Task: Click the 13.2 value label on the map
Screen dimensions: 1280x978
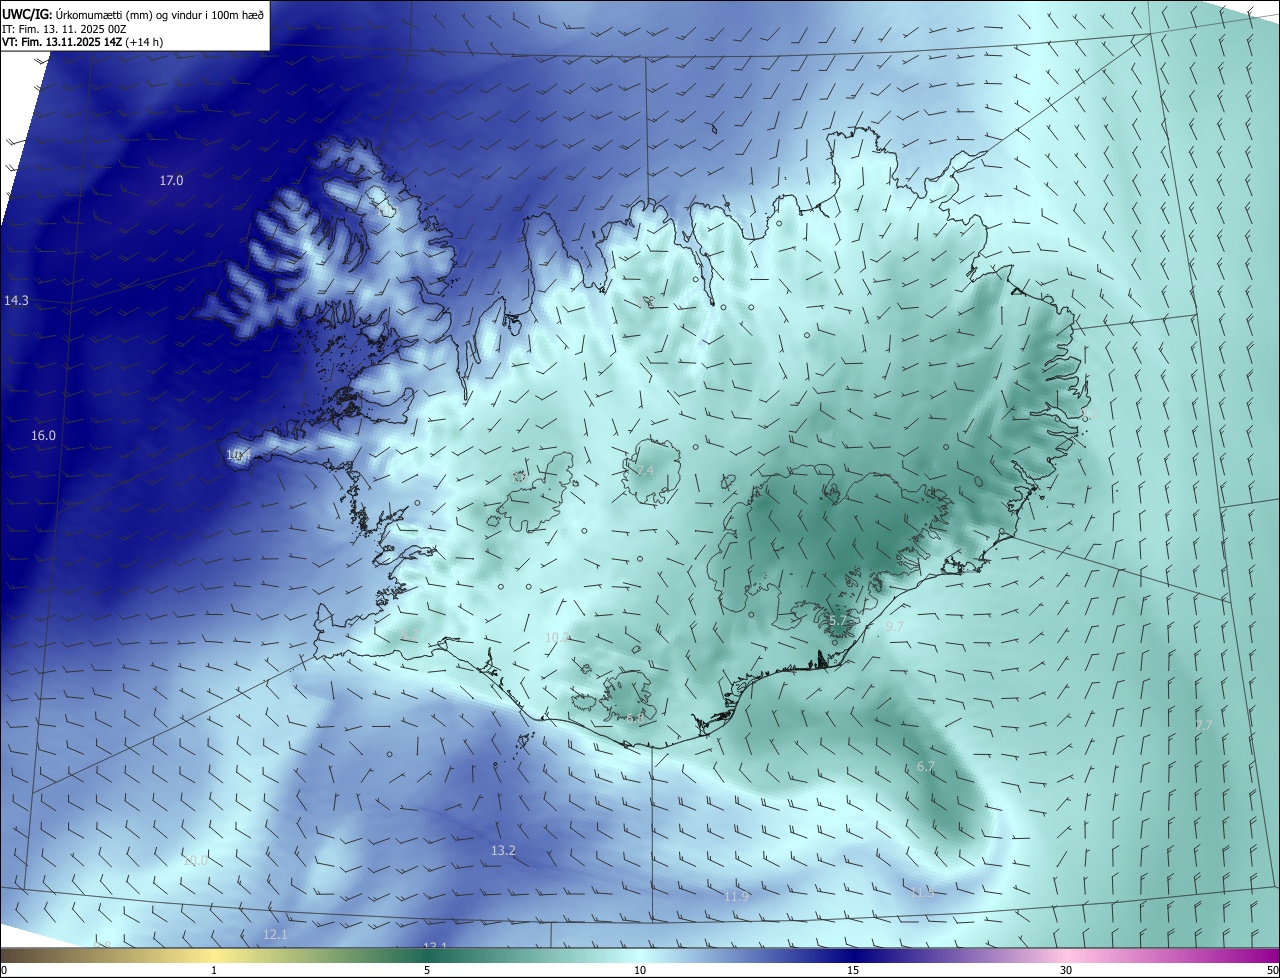Action: [x=503, y=850]
